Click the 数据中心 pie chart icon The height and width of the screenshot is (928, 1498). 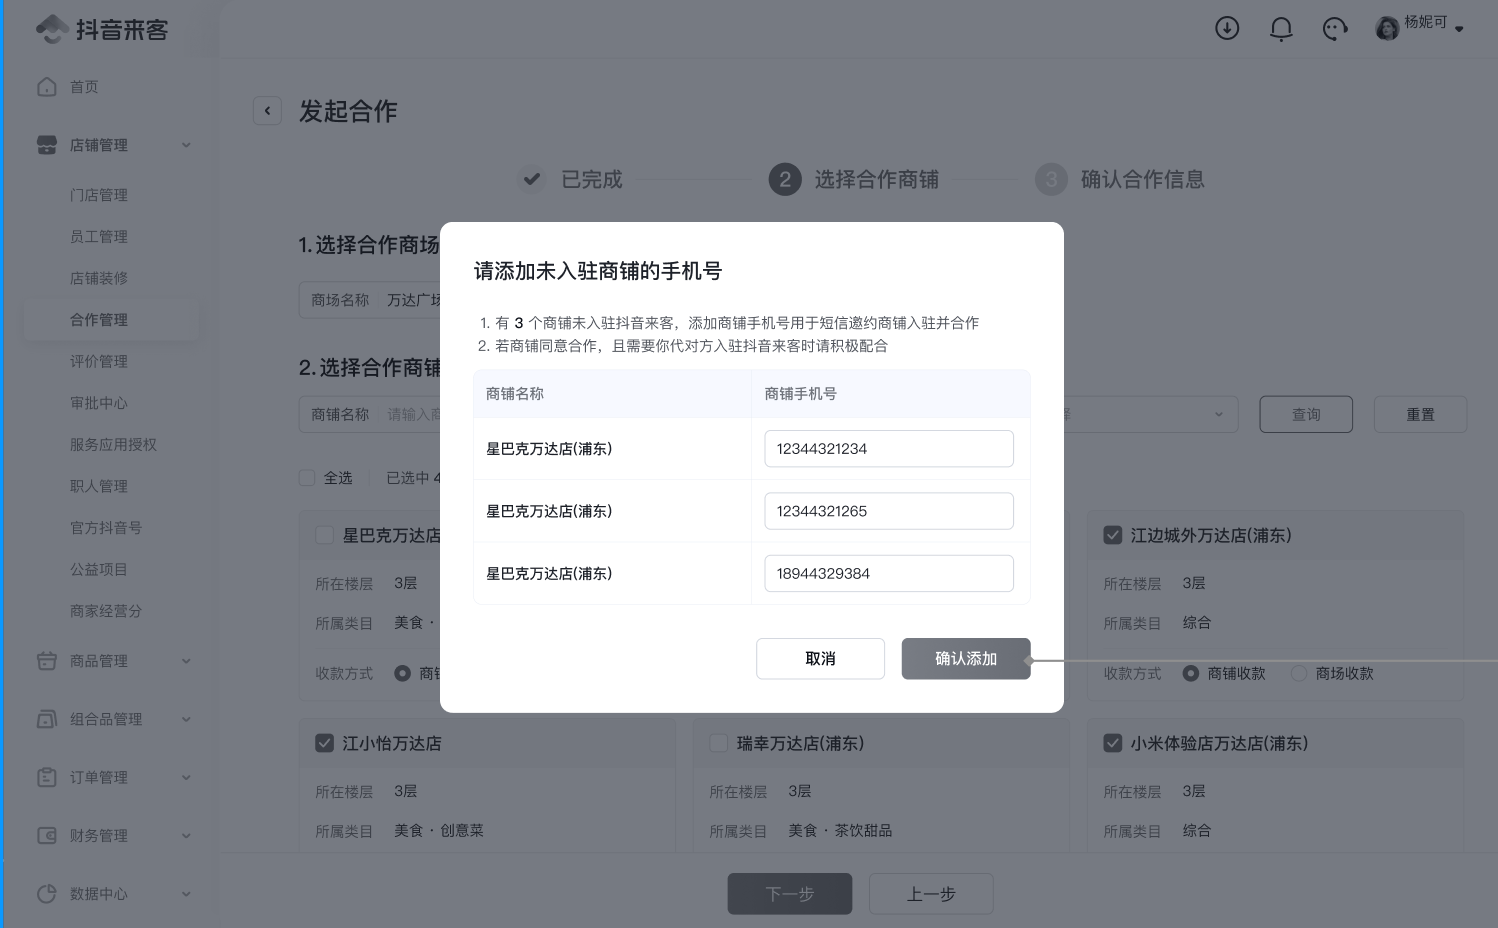pos(47,894)
